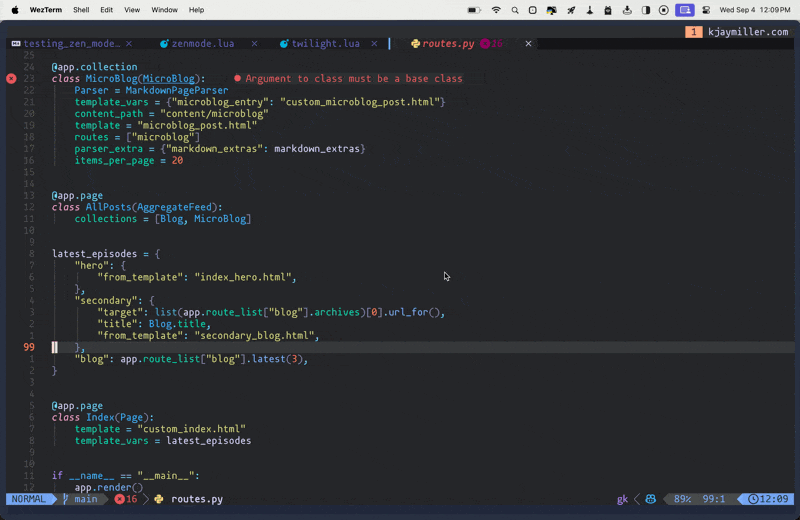Click the main branch name in statusline
Screen dimensions: 800x520
pos(86,499)
